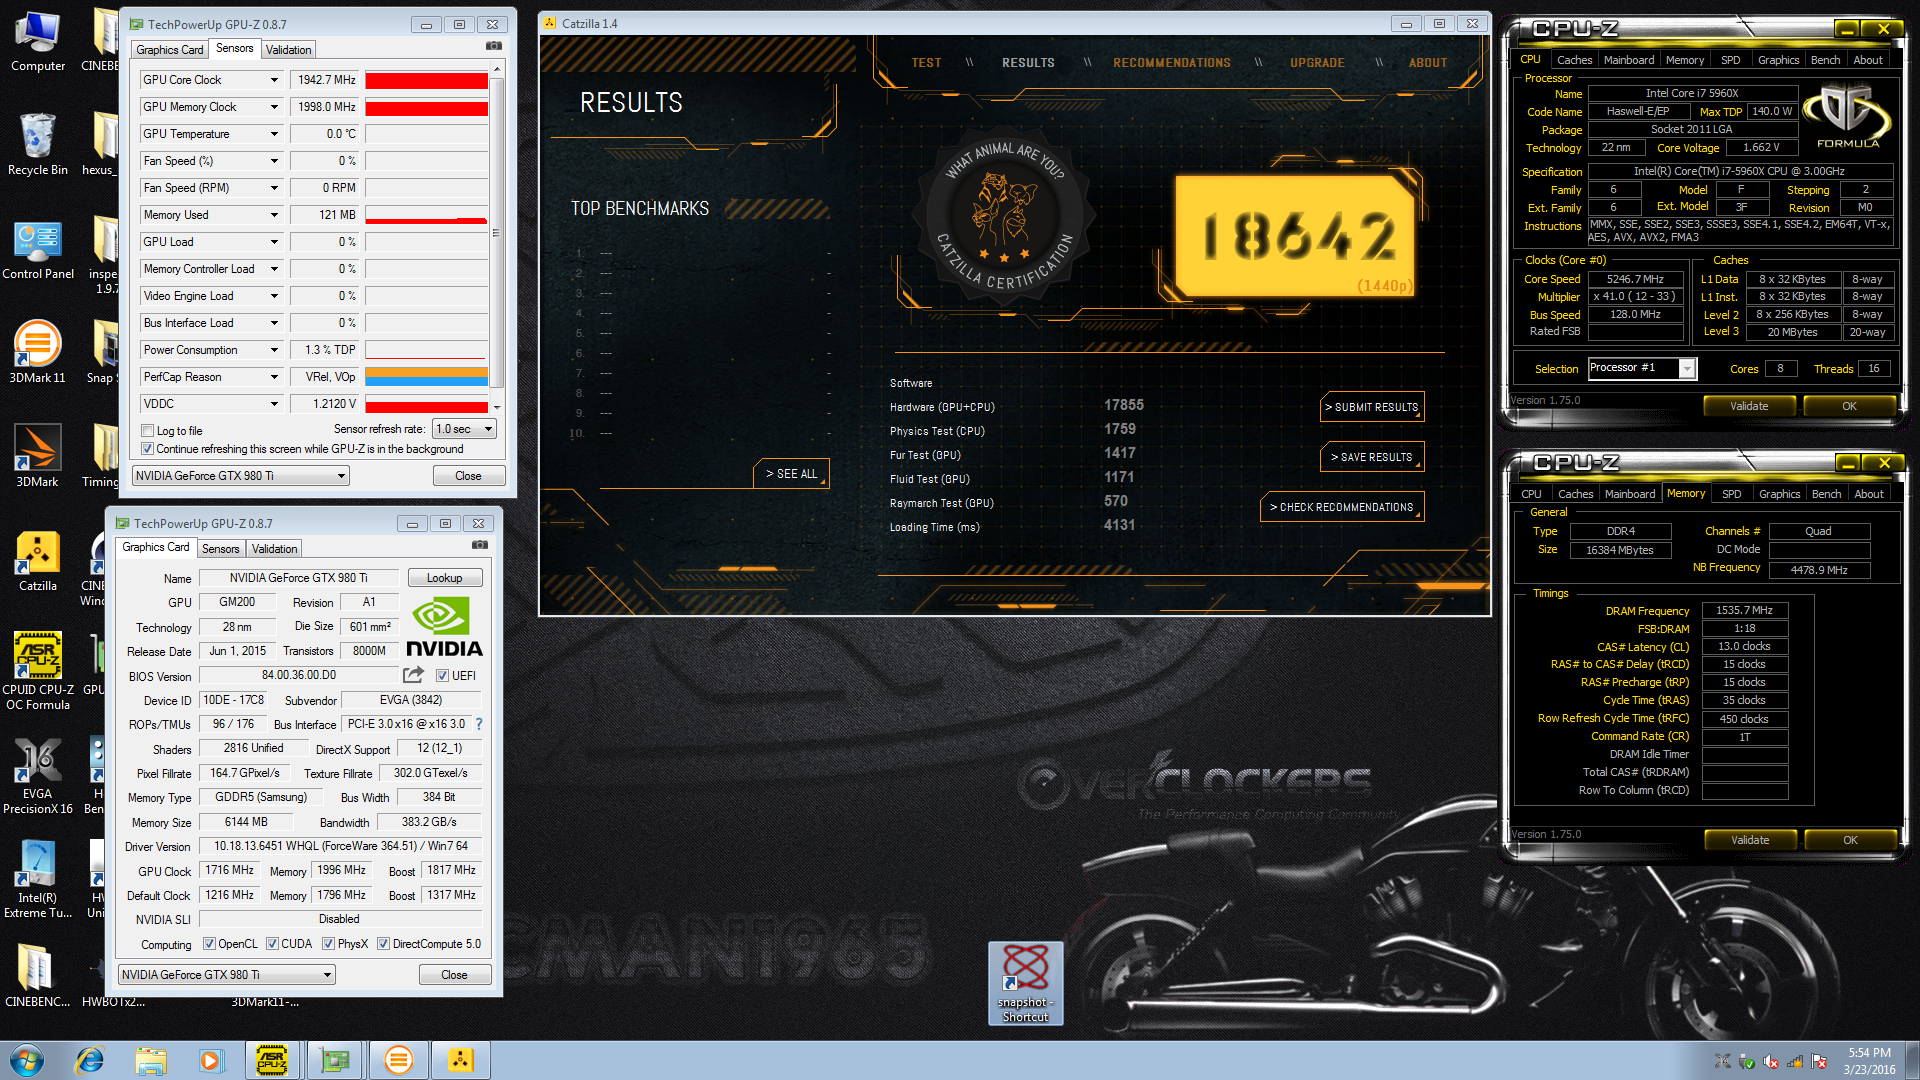The height and width of the screenshot is (1080, 1920).
Task: Launch the 3DMark desktop shortcut
Action: (x=38, y=456)
